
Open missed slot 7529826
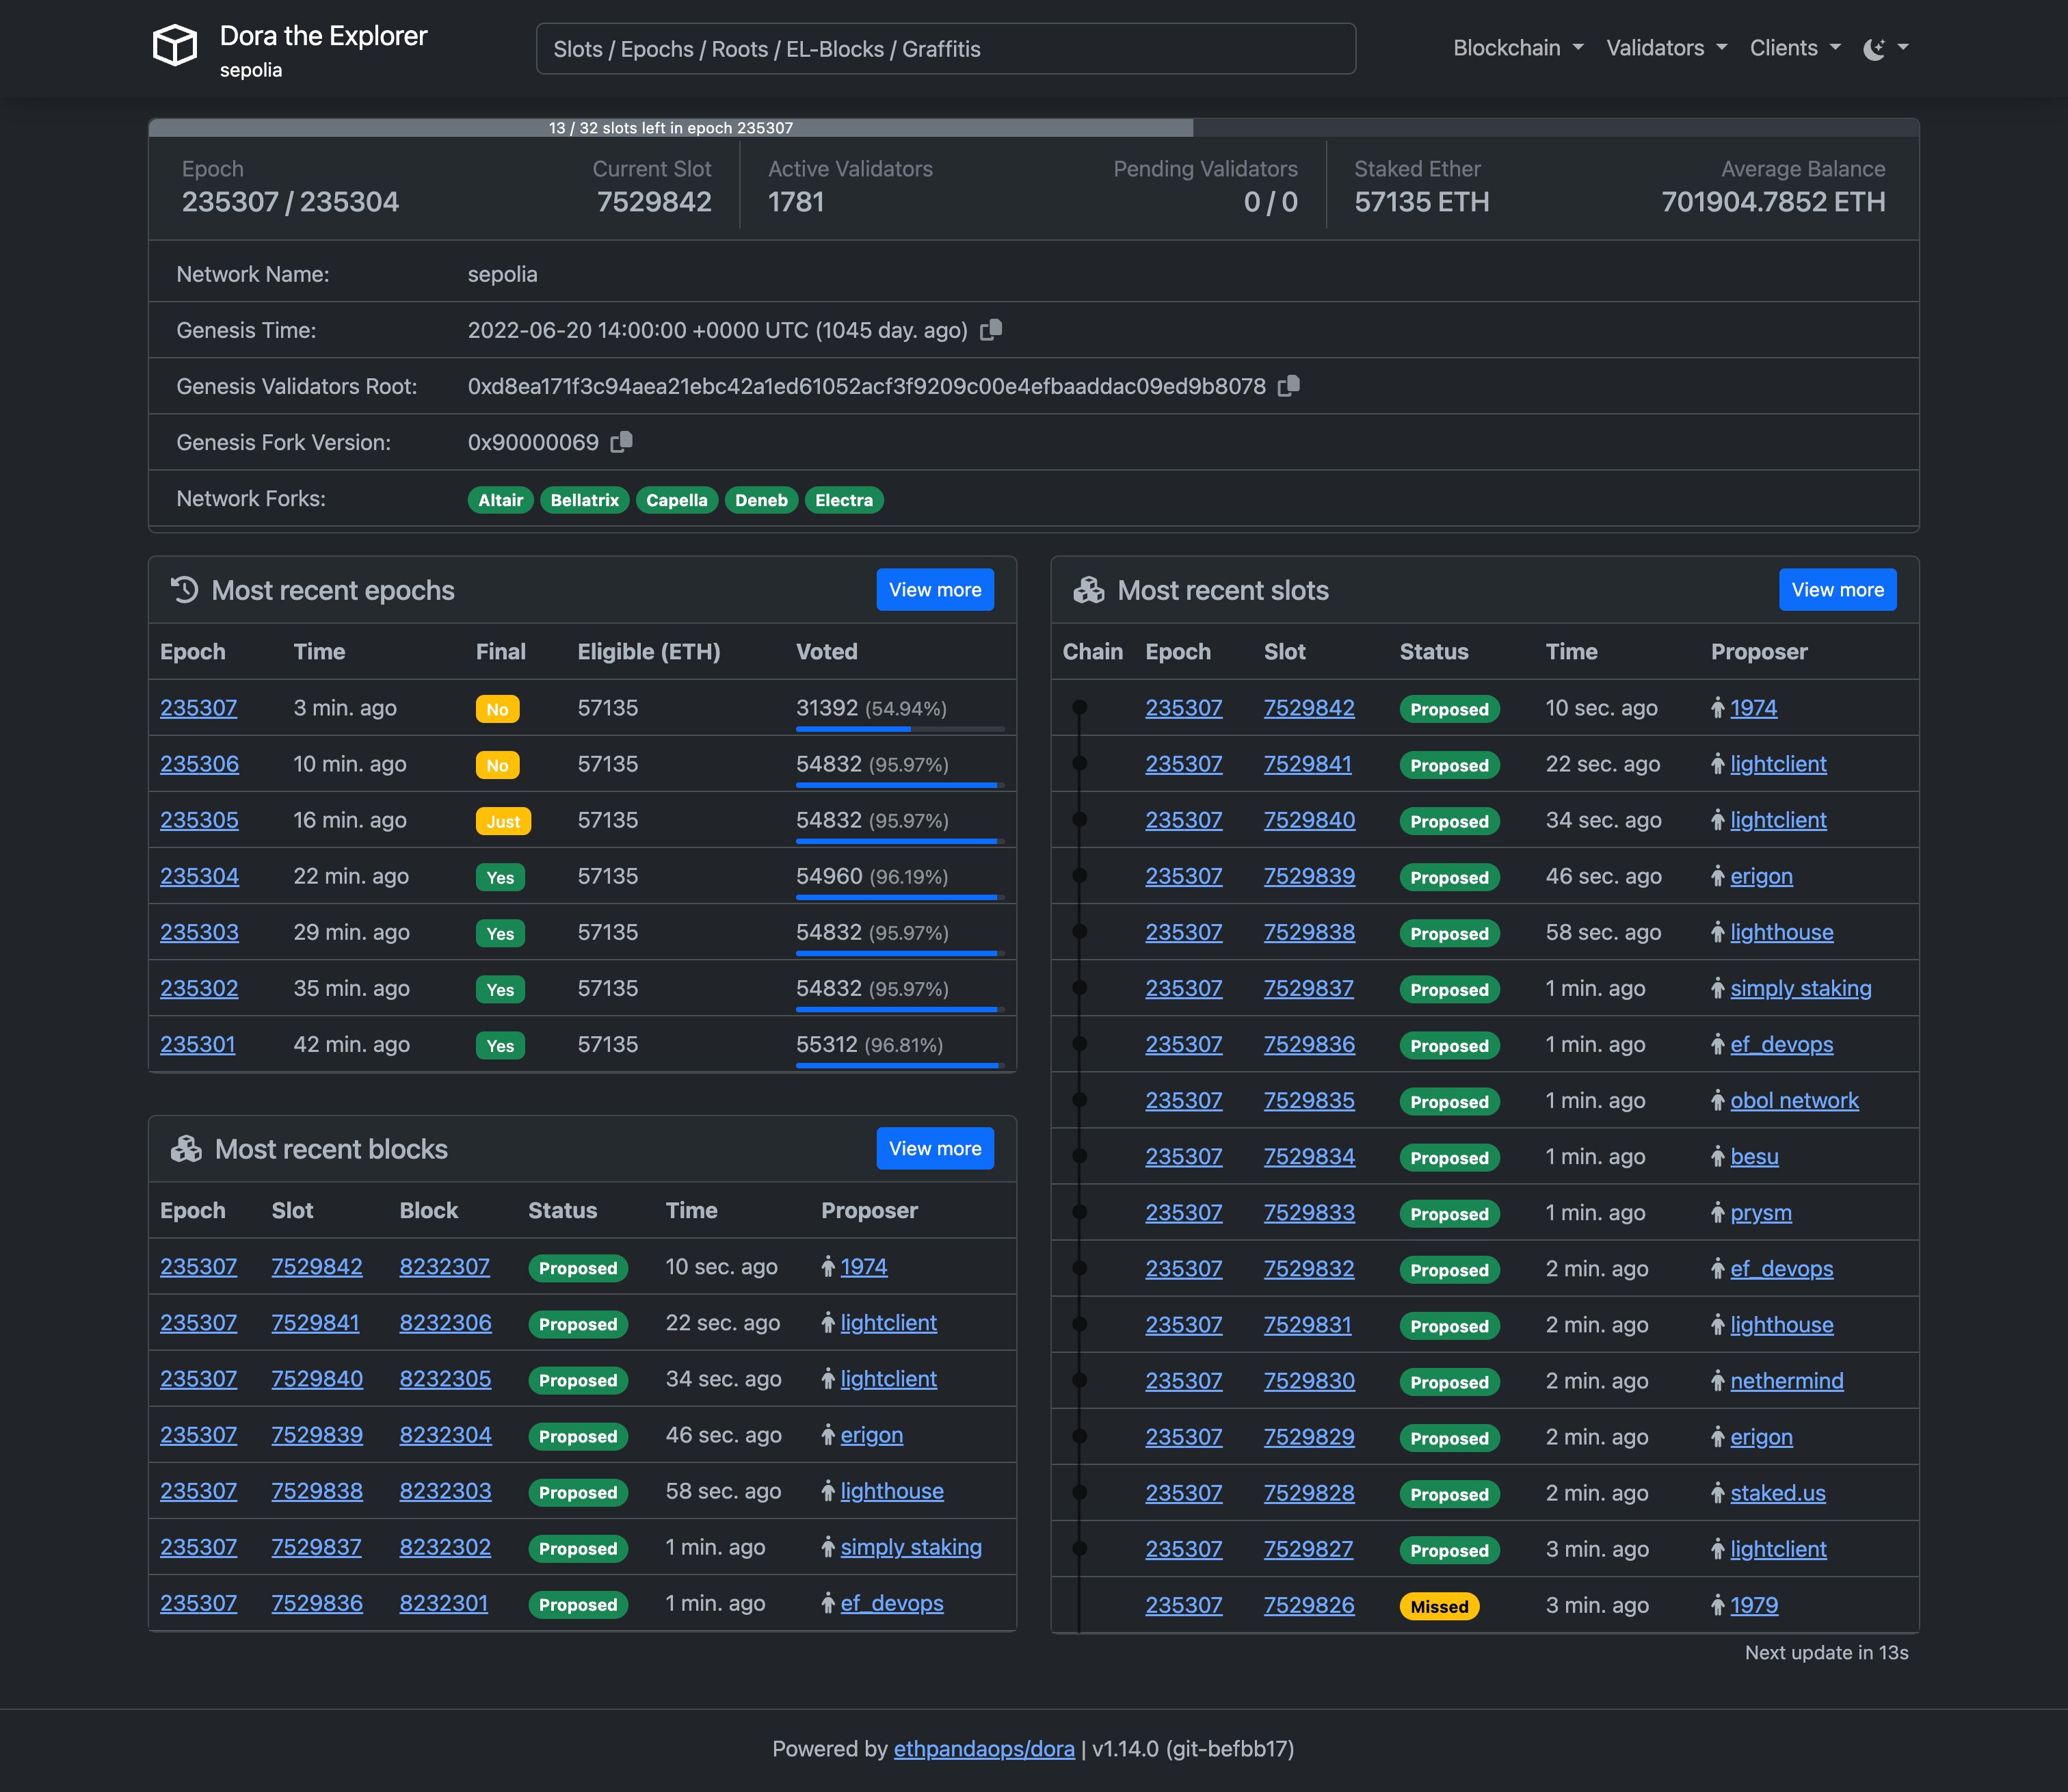(x=1308, y=1605)
